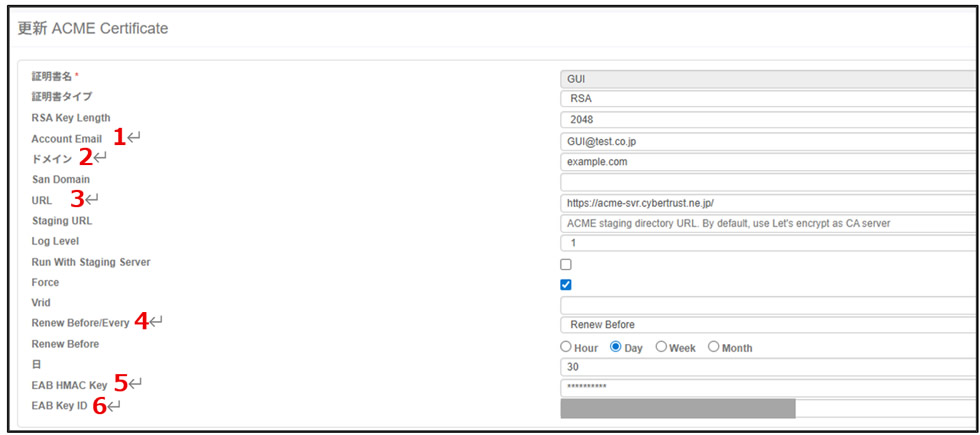
Task: Choose the Day radio button
Action: click(x=616, y=347)
